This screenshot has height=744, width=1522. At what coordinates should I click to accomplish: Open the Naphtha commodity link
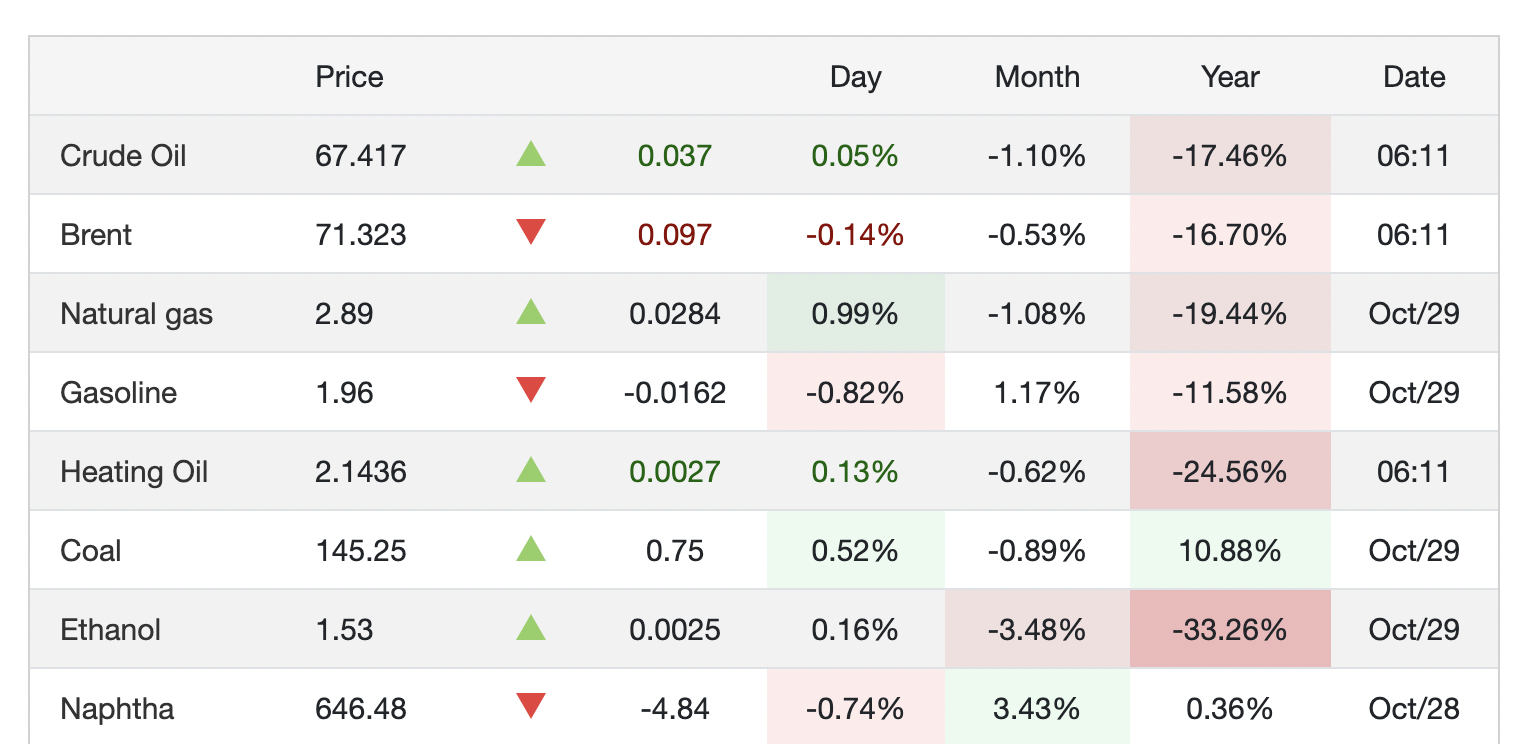point(117,709)
